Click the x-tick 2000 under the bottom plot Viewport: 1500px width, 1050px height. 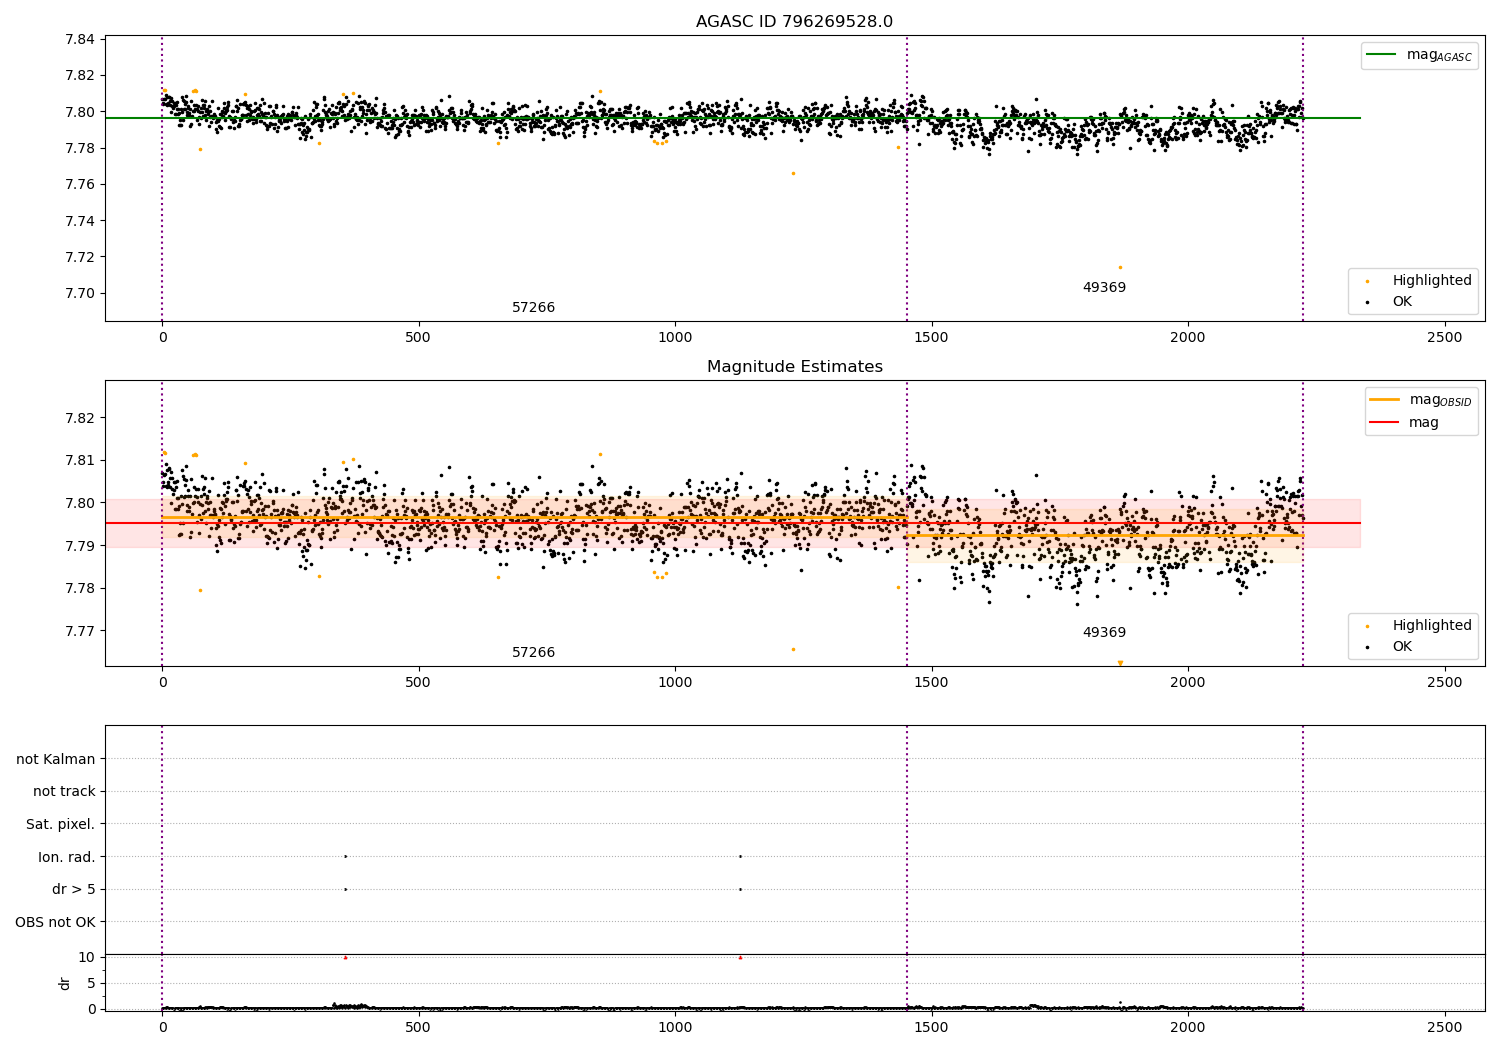coord(1188,1027)
